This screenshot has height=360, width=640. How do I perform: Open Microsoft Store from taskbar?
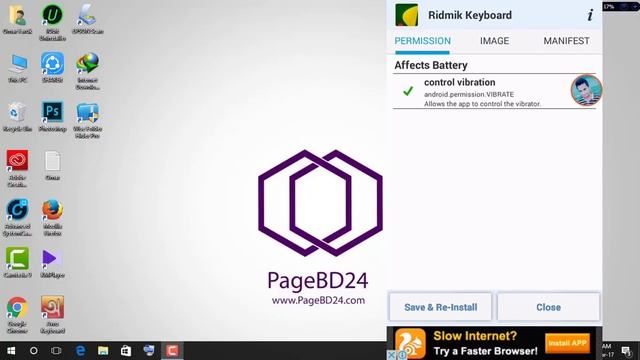coord(126,351)
